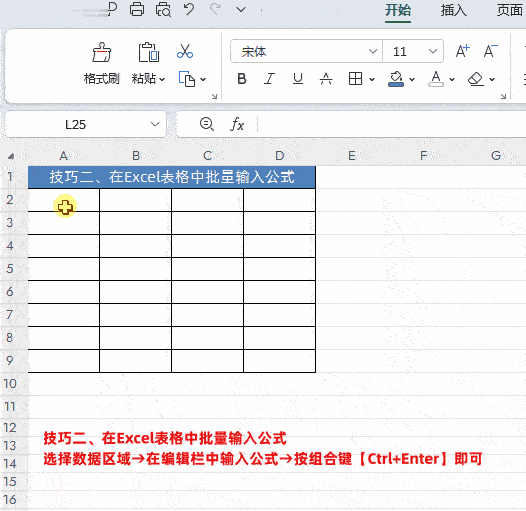The width and height of the screenshot is (526, 511).
Task: Undo the last action
Action: tap(189, 9)
